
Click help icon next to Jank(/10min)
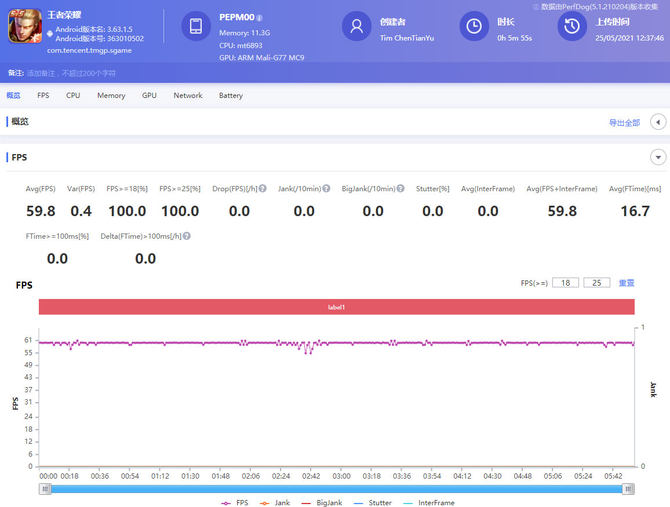tap(327, 188)
